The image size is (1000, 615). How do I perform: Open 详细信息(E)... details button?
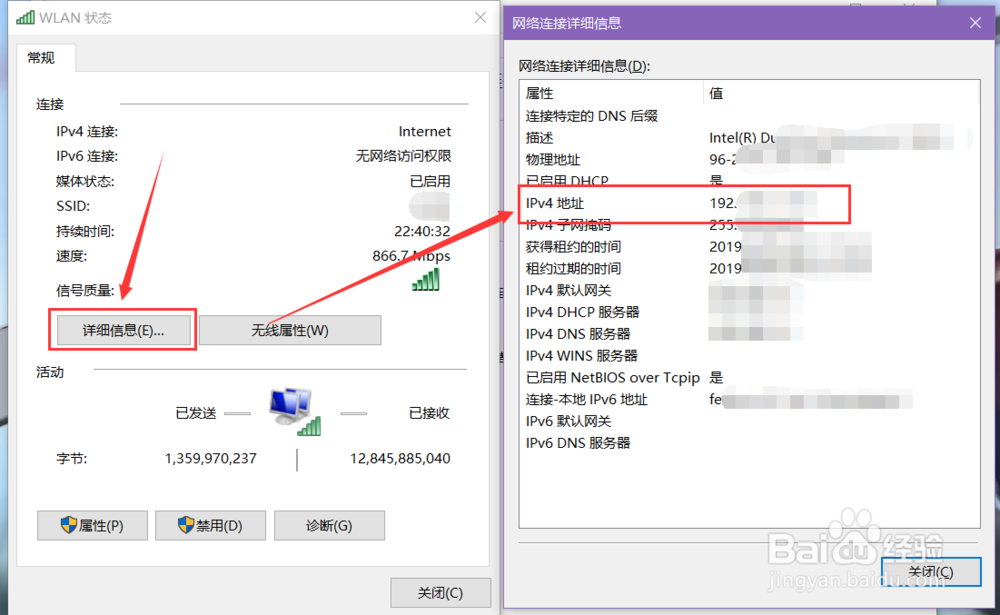[x=123, y=330]
